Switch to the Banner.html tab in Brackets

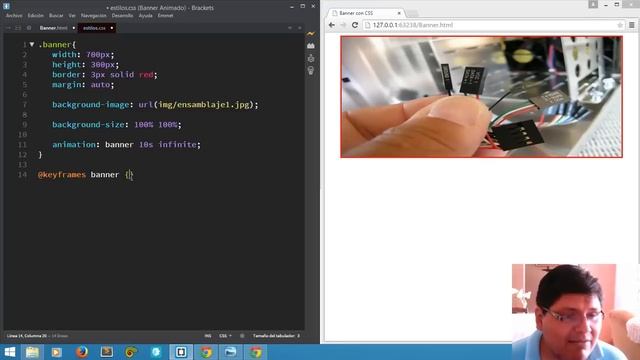tap(53, 28)
